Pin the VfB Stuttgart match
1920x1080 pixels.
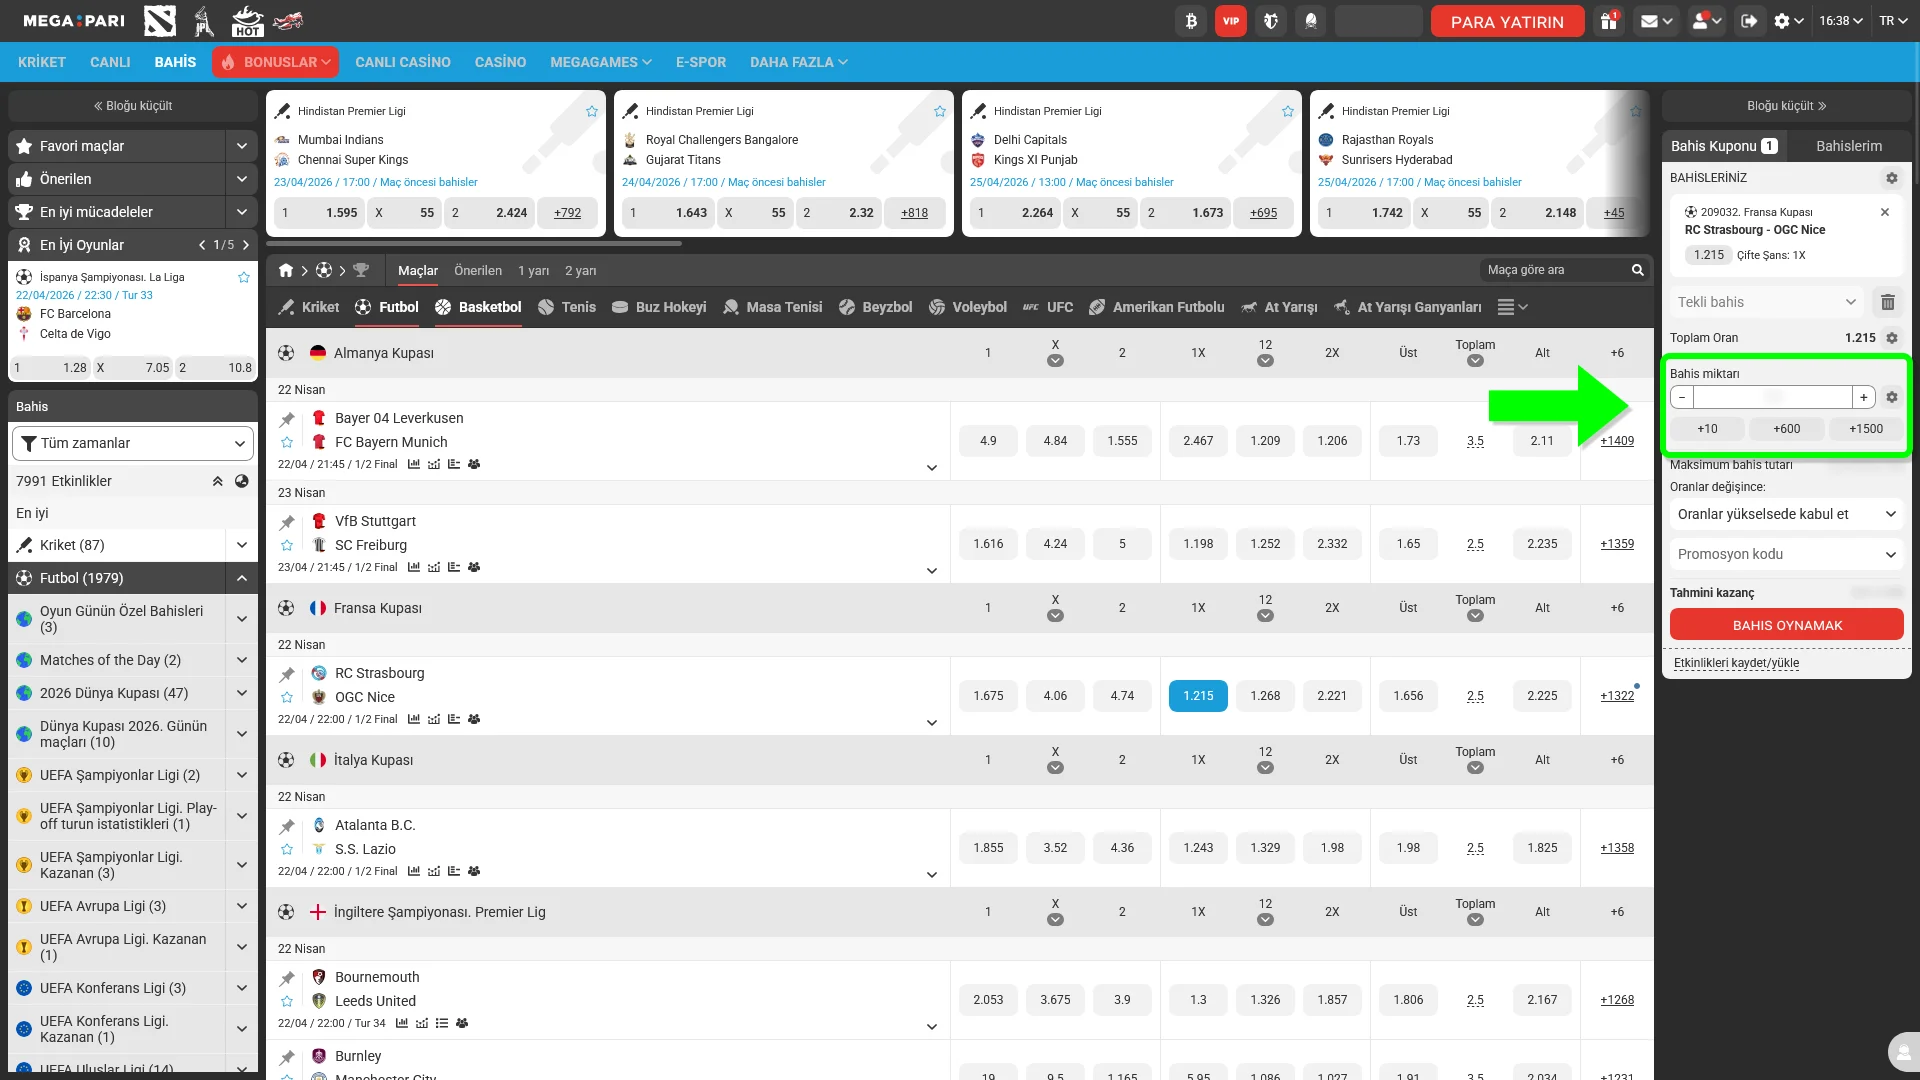(287, 522)
